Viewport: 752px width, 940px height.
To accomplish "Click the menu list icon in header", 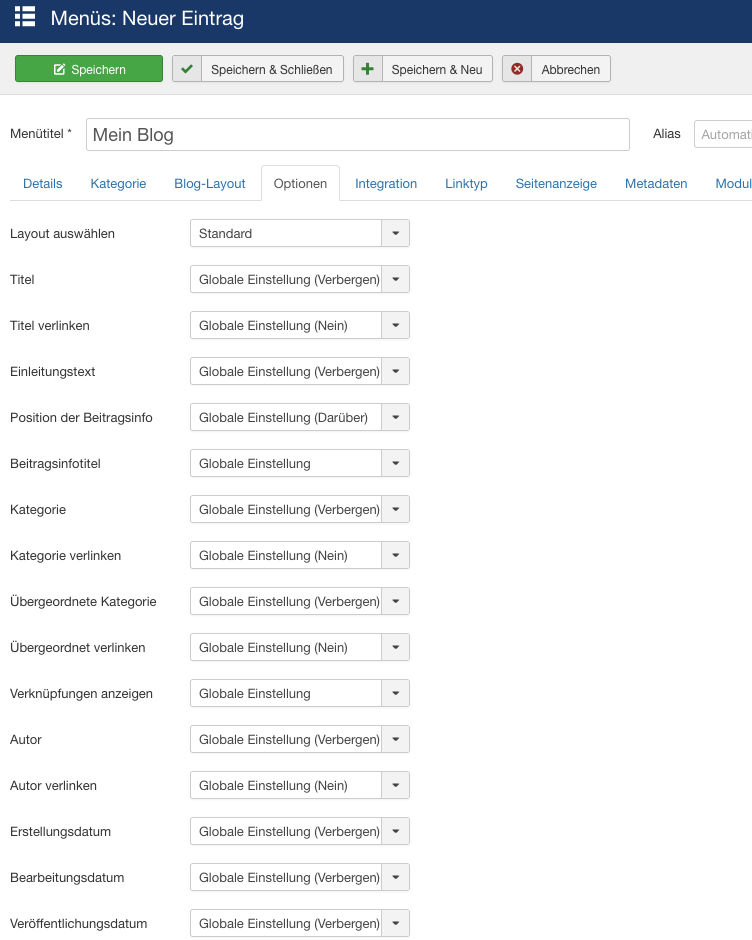I will click(x=25, y=17).
